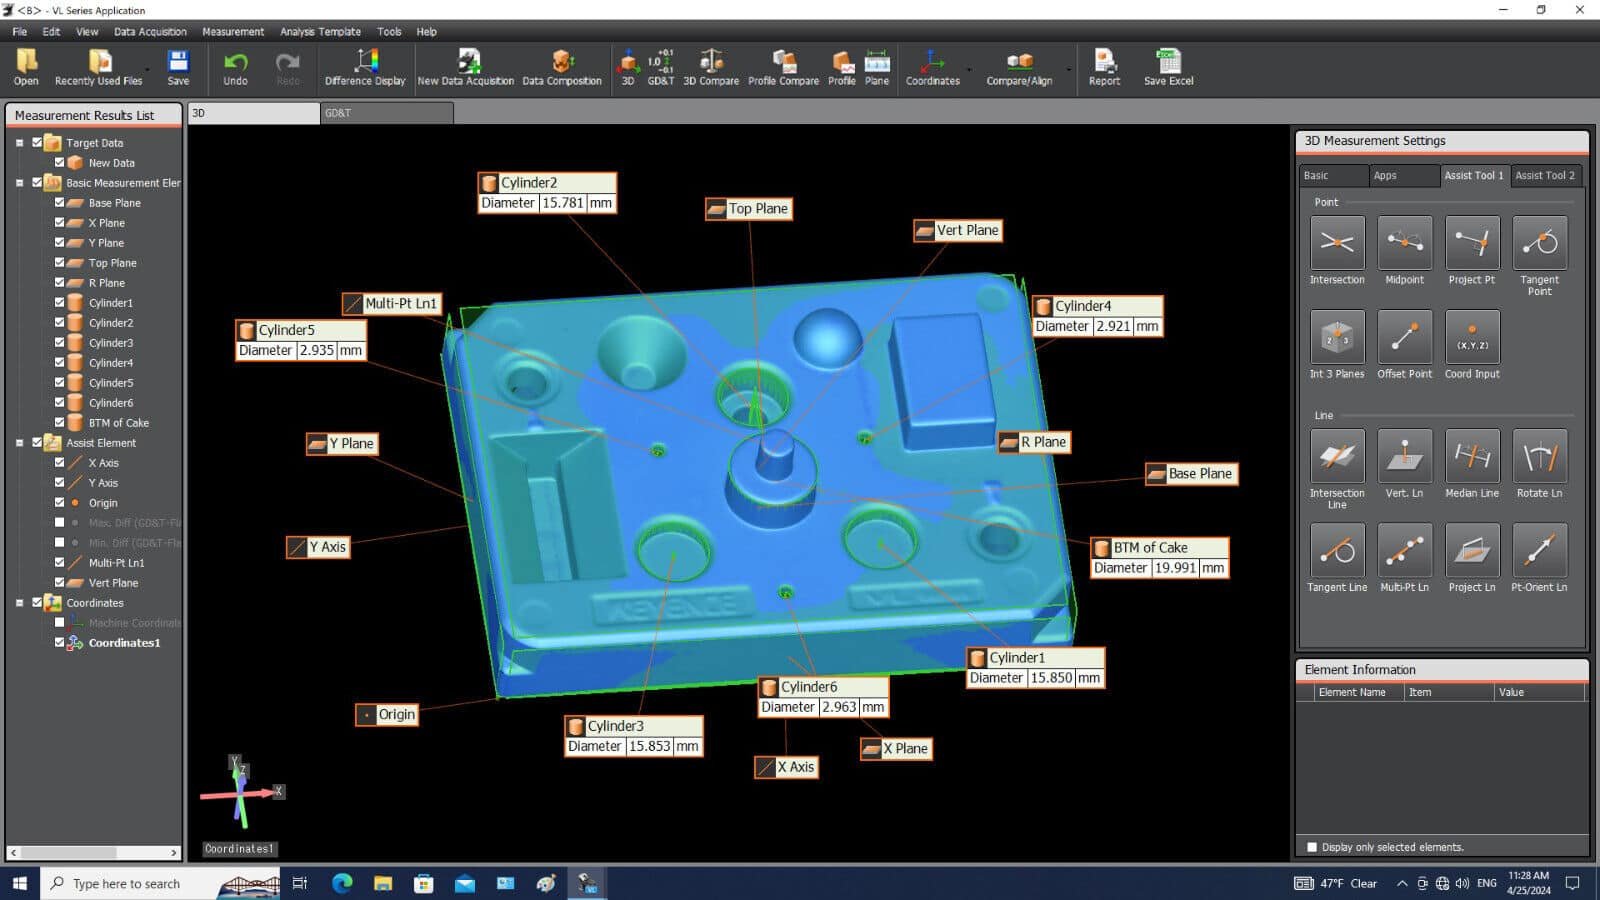Uncheck the Cylinder3 checkbox in results list

(x=59, y=342)
